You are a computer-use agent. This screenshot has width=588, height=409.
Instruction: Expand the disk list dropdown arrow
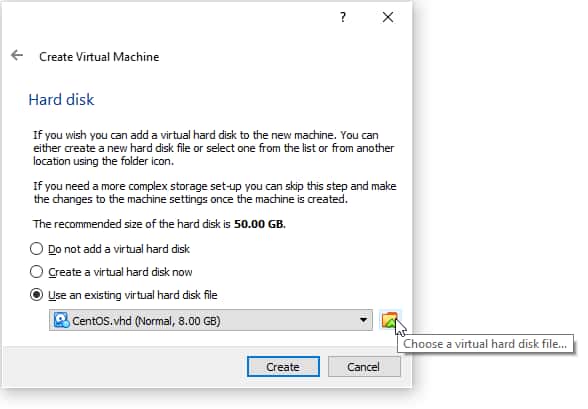pyautogui.click(x=363, y=320)
